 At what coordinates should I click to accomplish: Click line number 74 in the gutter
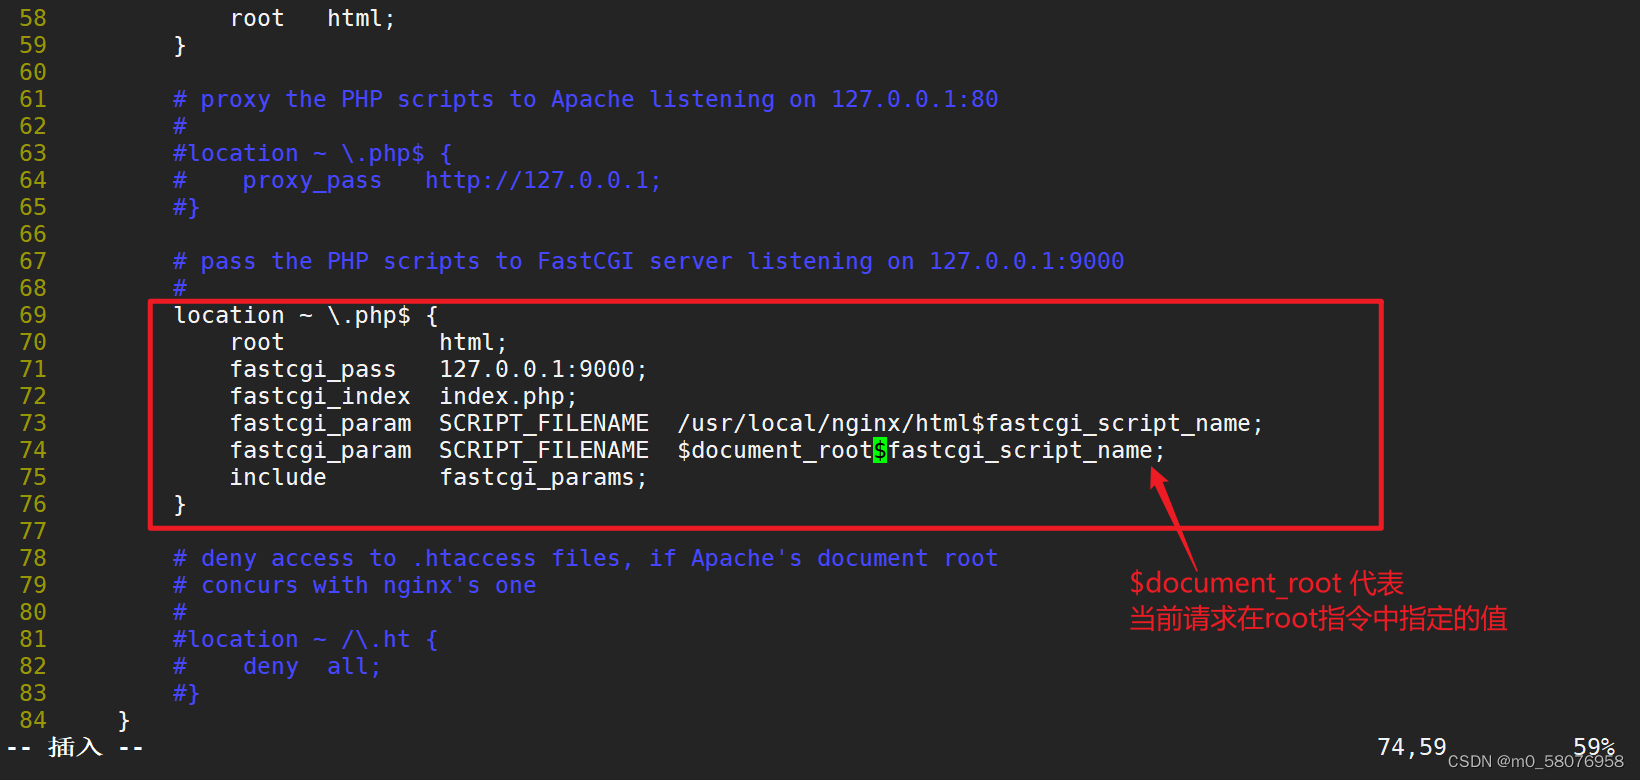pyautogui.click(x=33, y=450)
